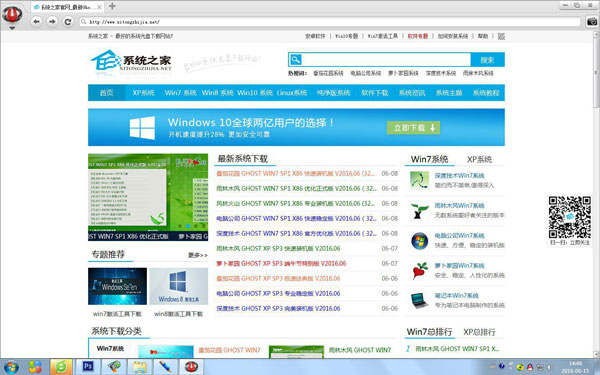Click the green 立即下载 banner button
The width and height of the screenshot is (600, 375).
tap(413, 128)
